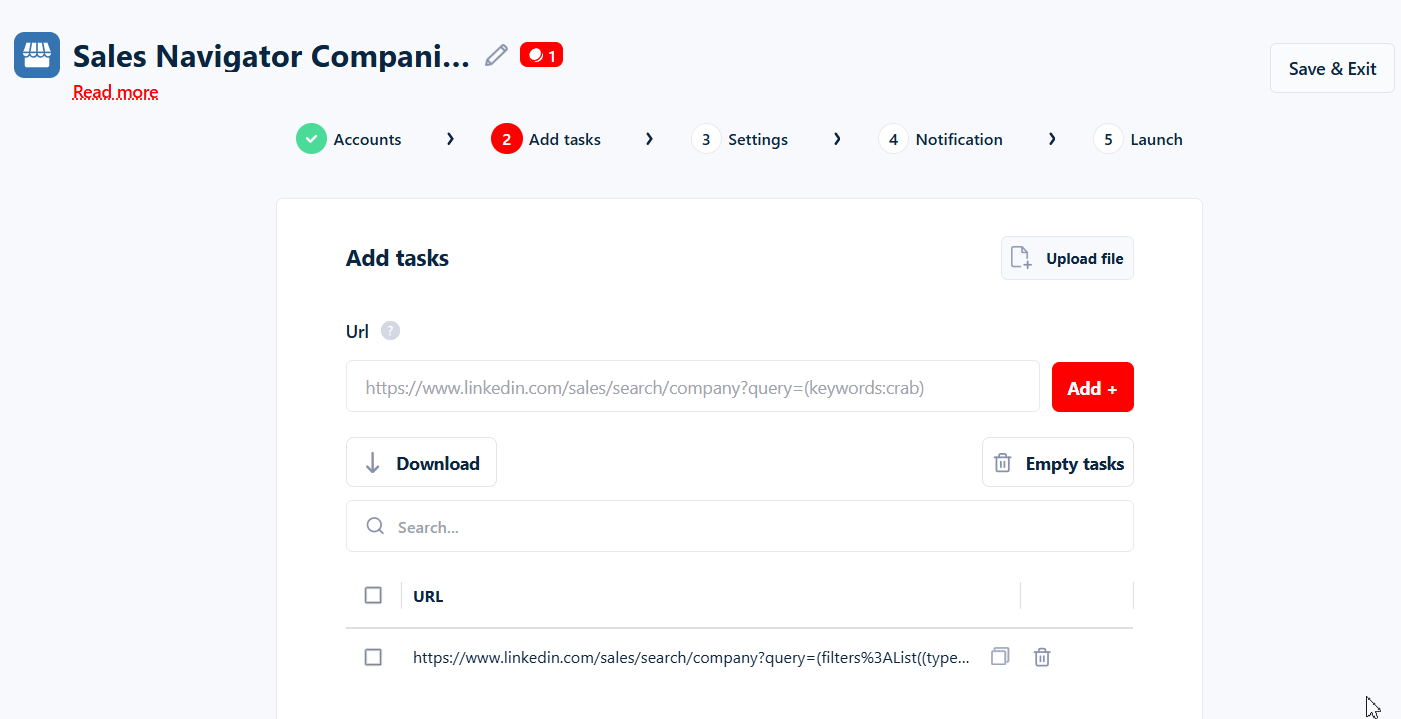Click the chevron between Accounts and Add tasks
The image size is (1401, 719).
pyautogui.click(x=450, y=139)
